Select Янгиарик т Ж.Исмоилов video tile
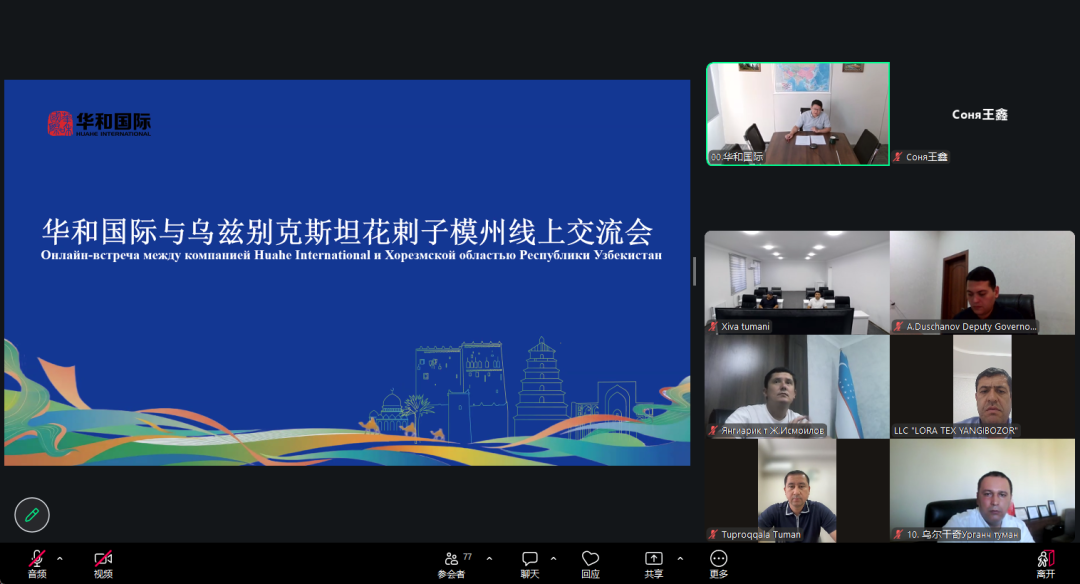Viewport: 1080px width, 584px height. tap(797, 386)
